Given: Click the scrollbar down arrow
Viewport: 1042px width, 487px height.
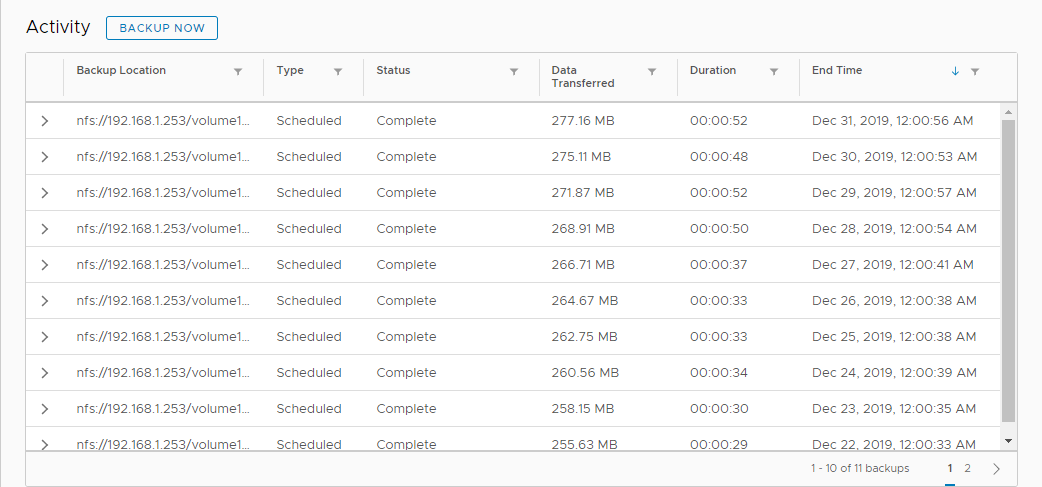Looking at the screenshot, I should click(x=1008, y=440).
